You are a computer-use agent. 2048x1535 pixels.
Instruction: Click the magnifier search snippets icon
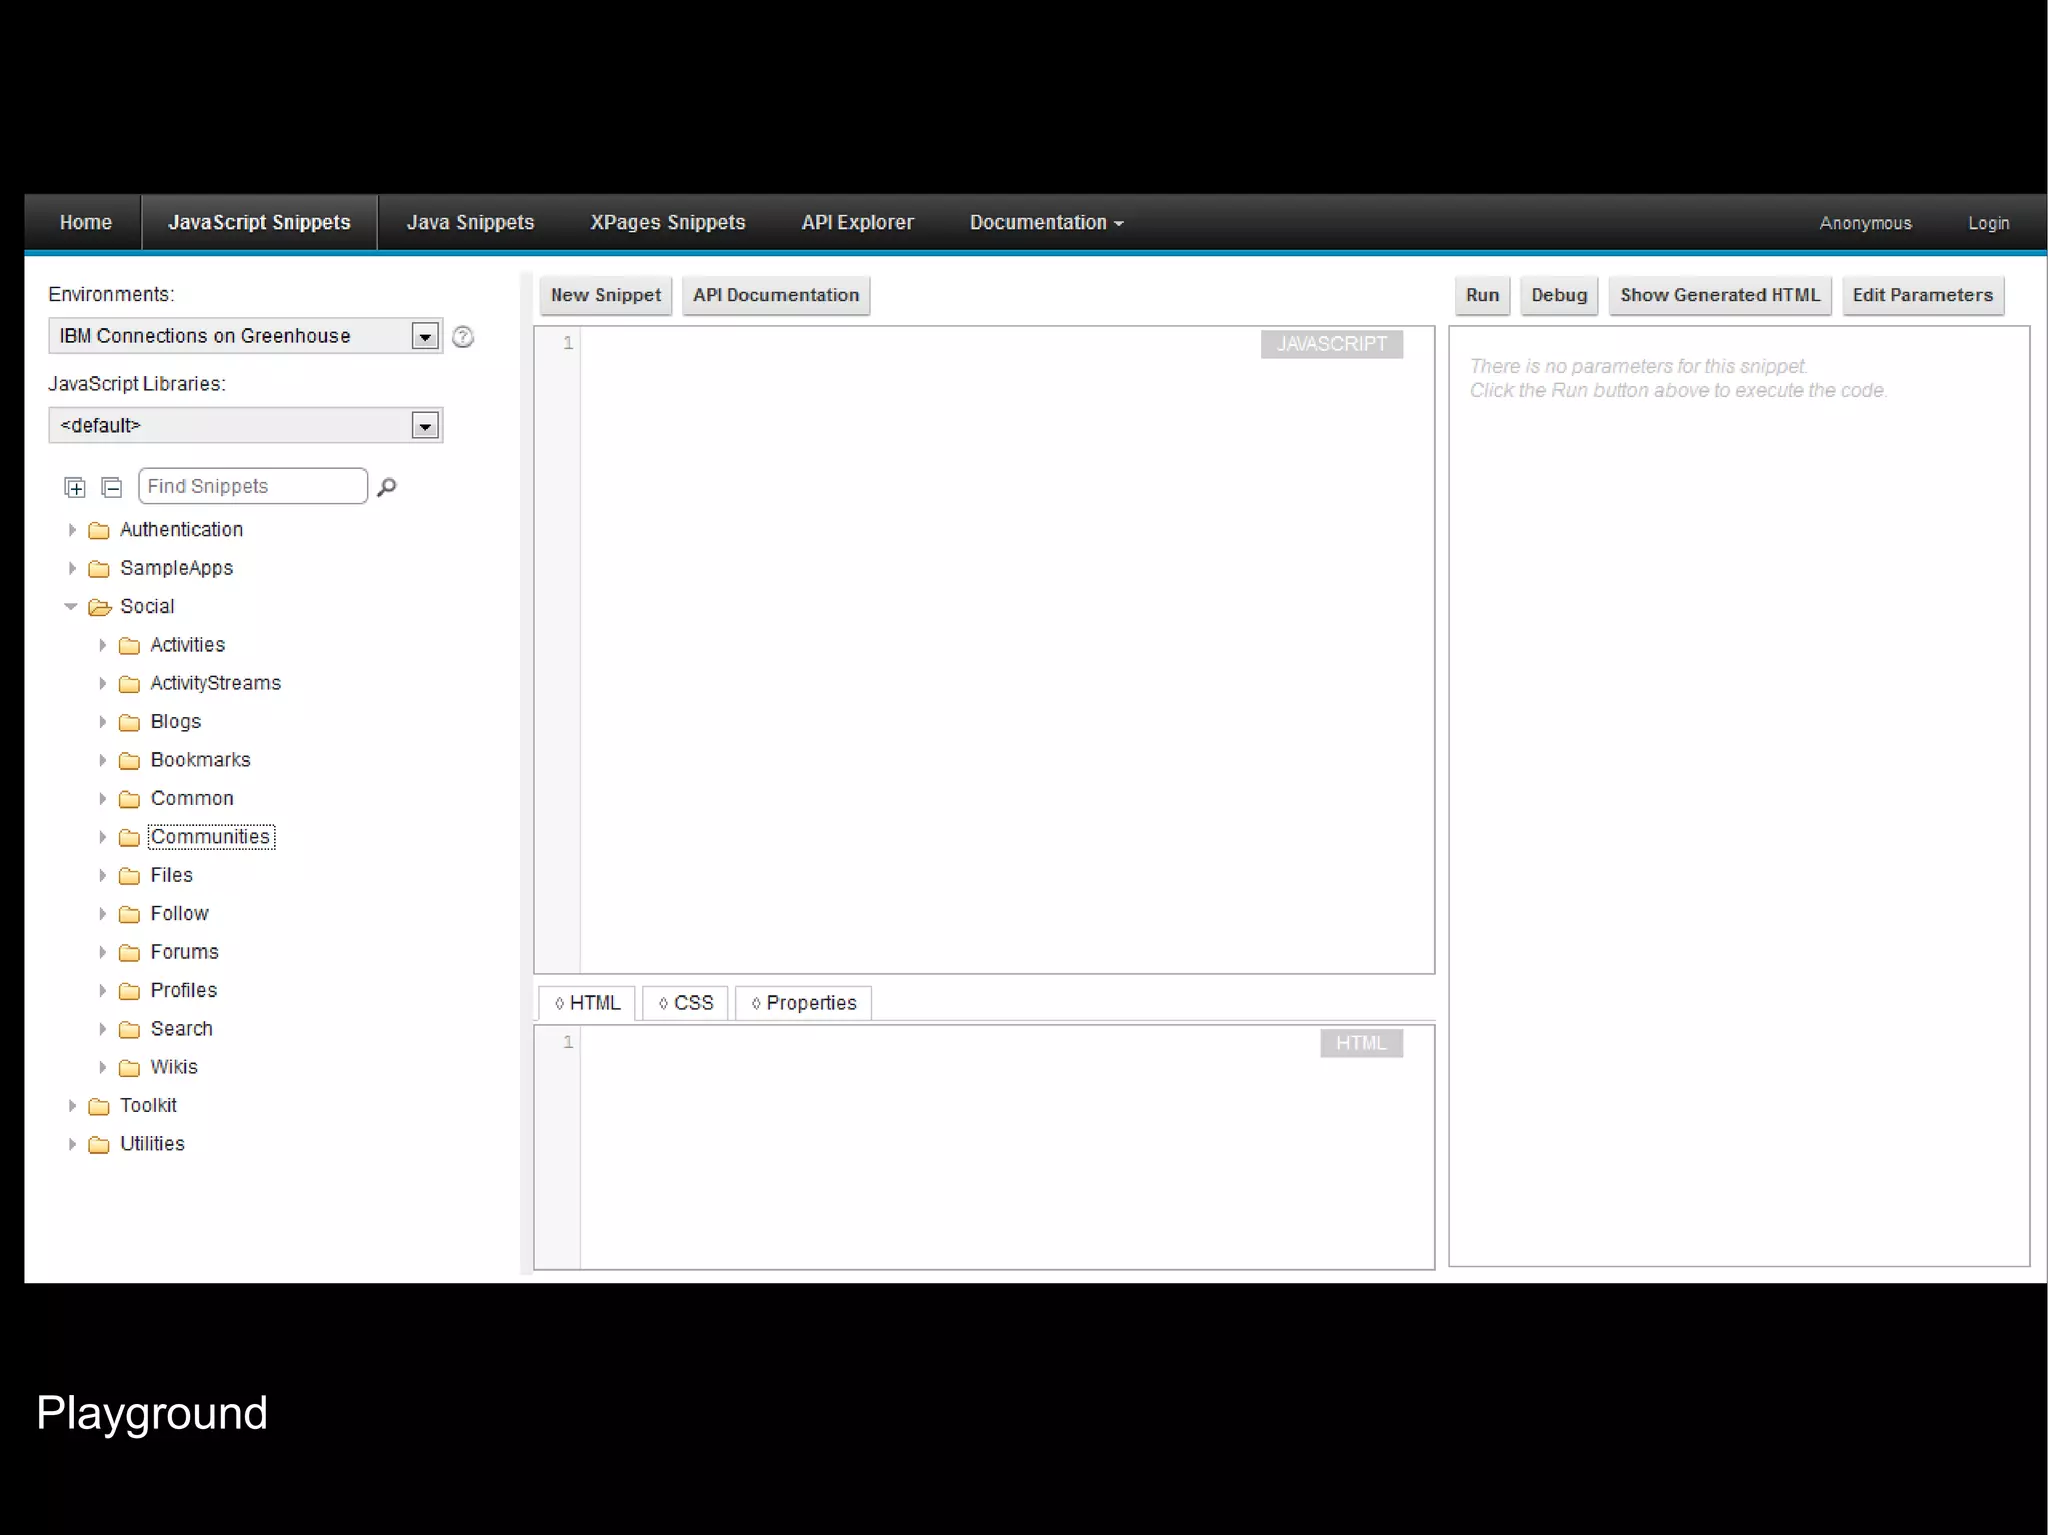click(387, 487)
